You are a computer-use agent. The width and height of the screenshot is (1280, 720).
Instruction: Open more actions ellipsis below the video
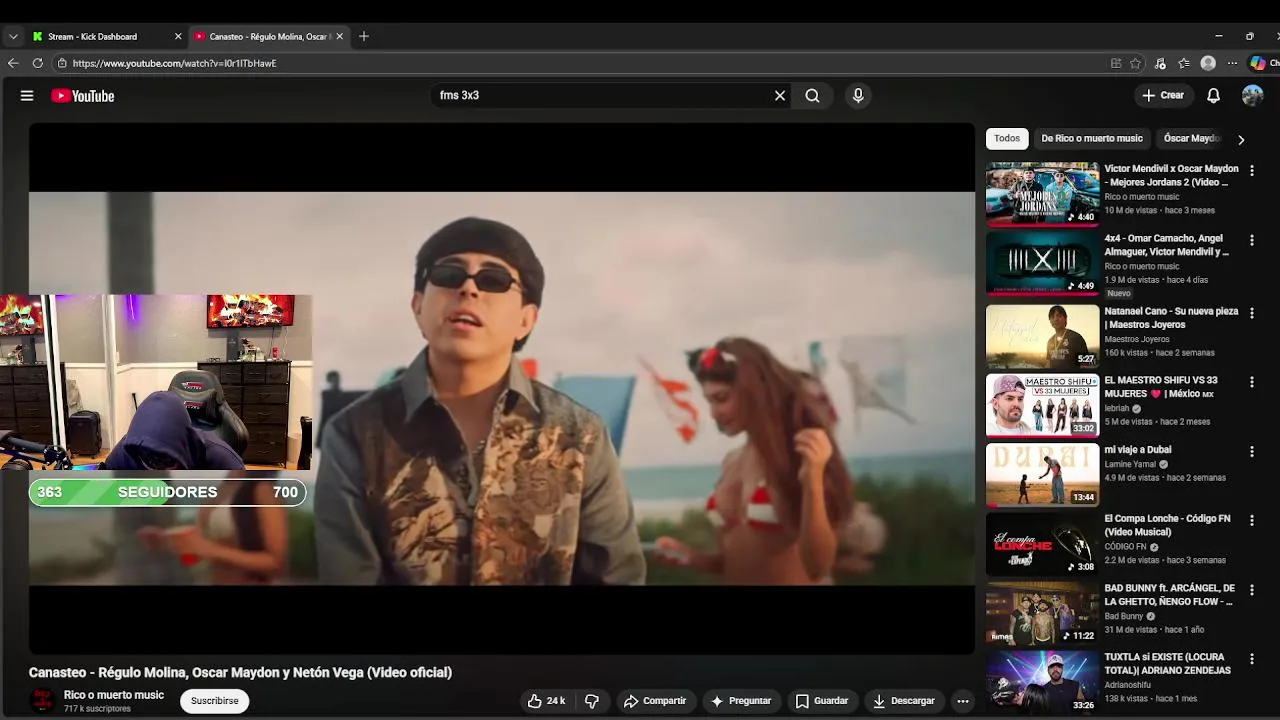coord(963,701)
